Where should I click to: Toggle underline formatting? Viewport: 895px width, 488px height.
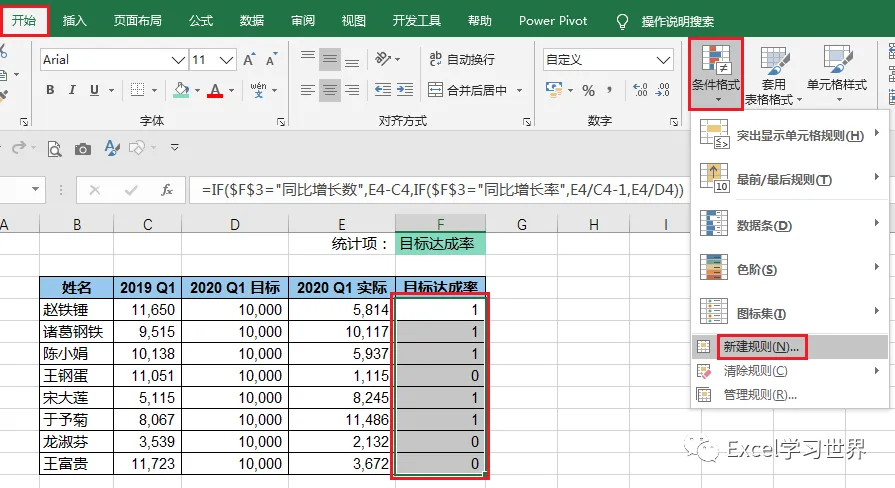pyautogui.click(x=94, y=90)
